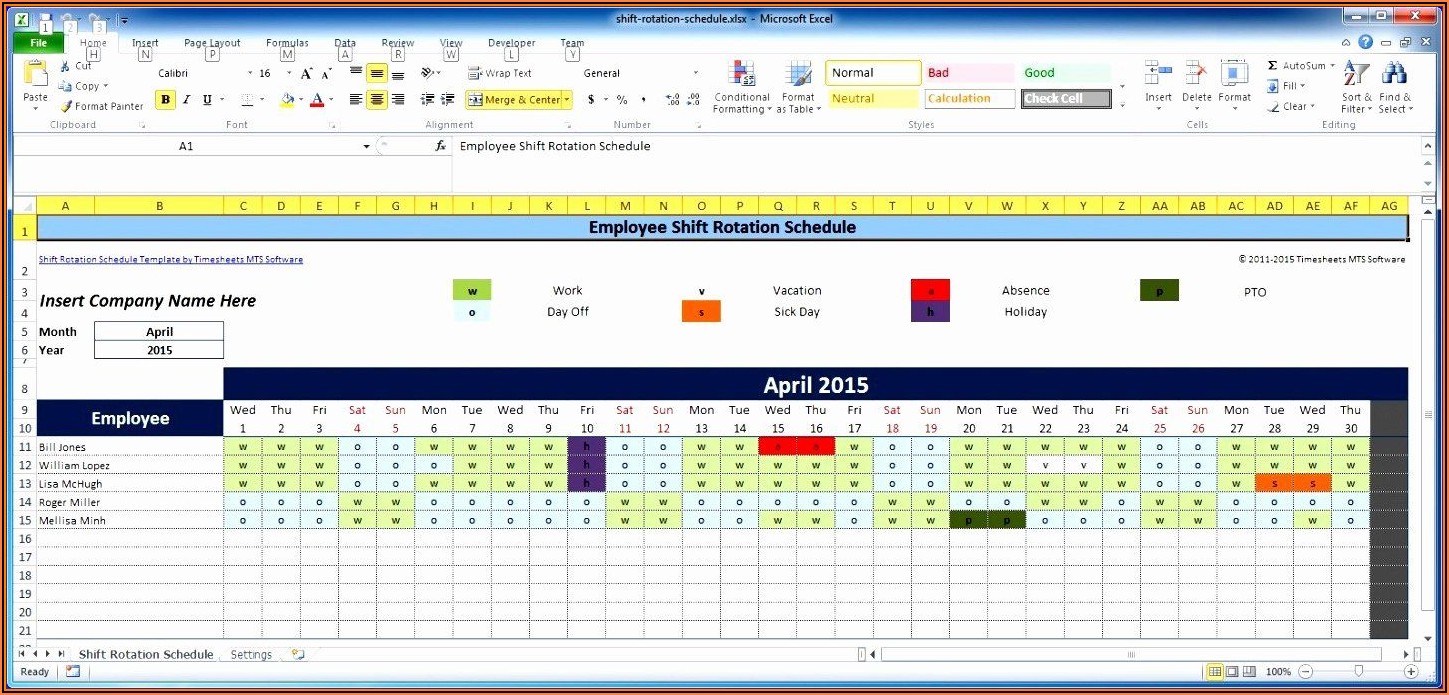Open the Orientation text angle menu
The width and height of the screenshot is (1449, 695).
pos(430,73)
